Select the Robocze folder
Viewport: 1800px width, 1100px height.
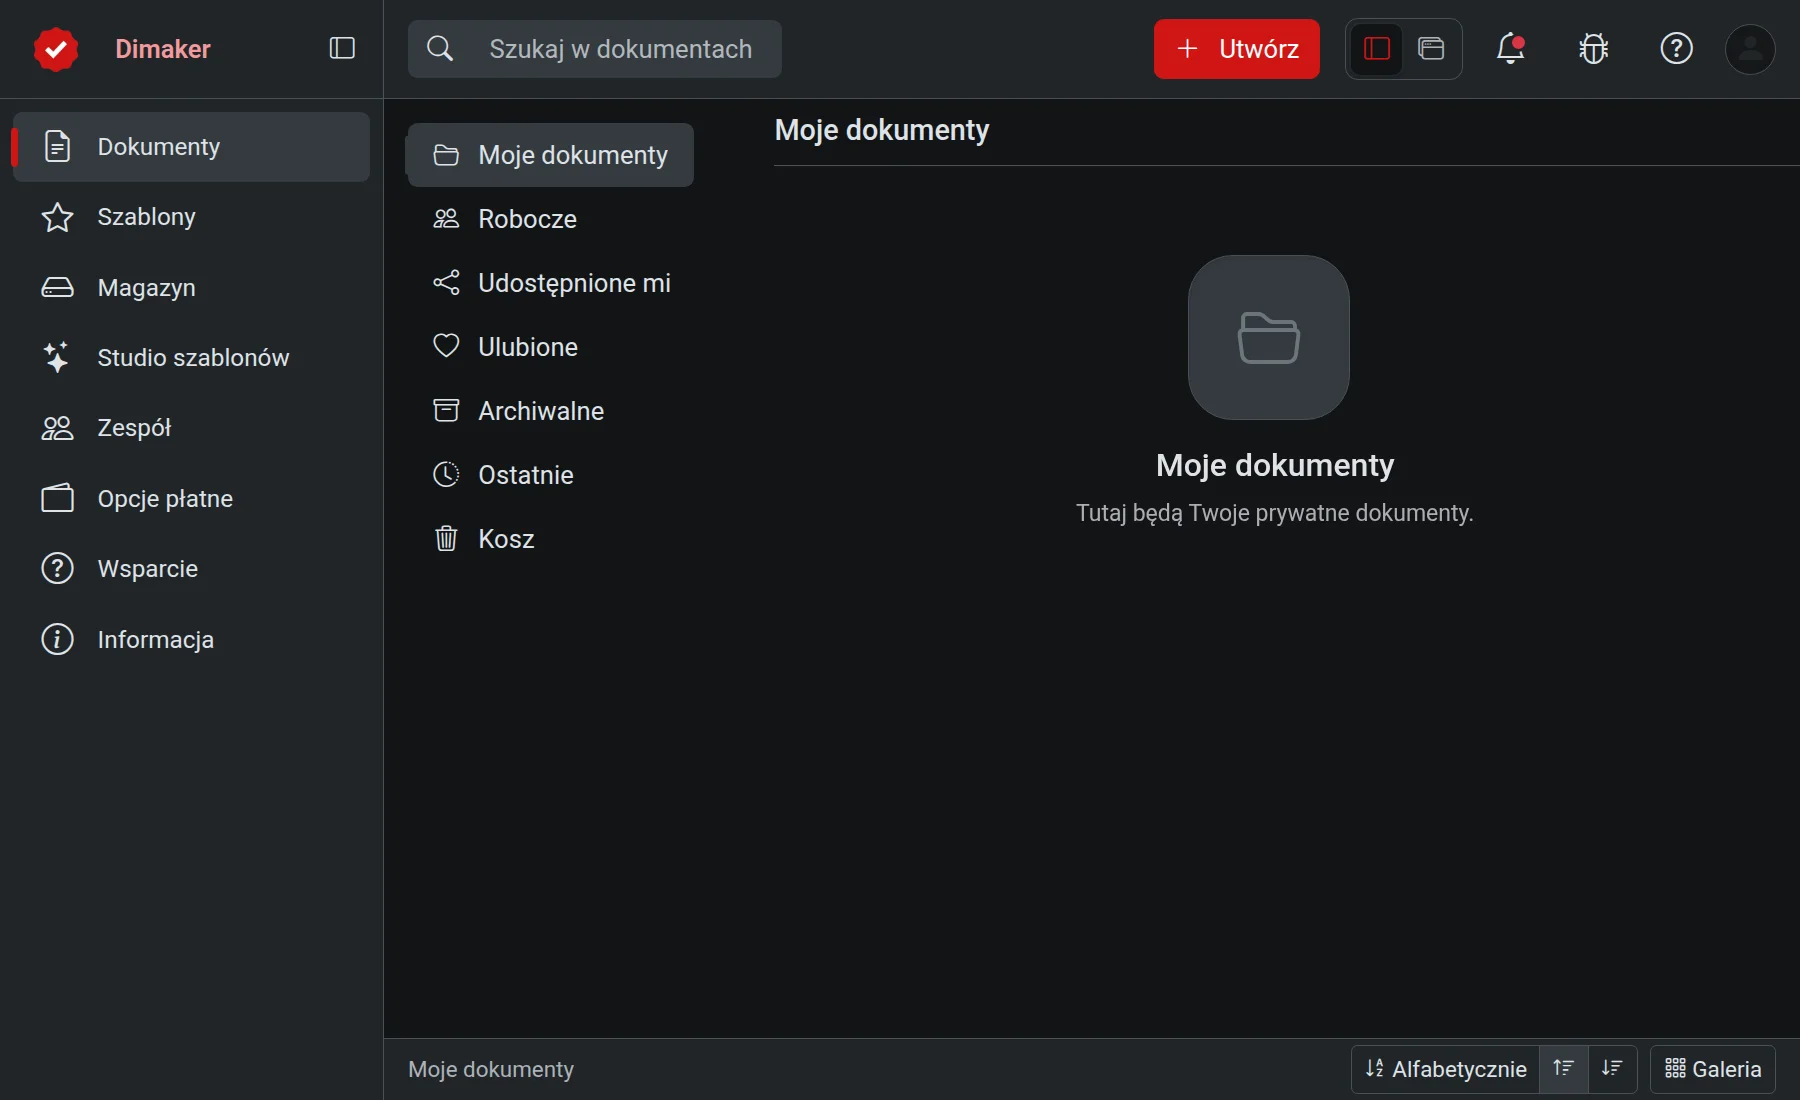click(x=551, y=219)
